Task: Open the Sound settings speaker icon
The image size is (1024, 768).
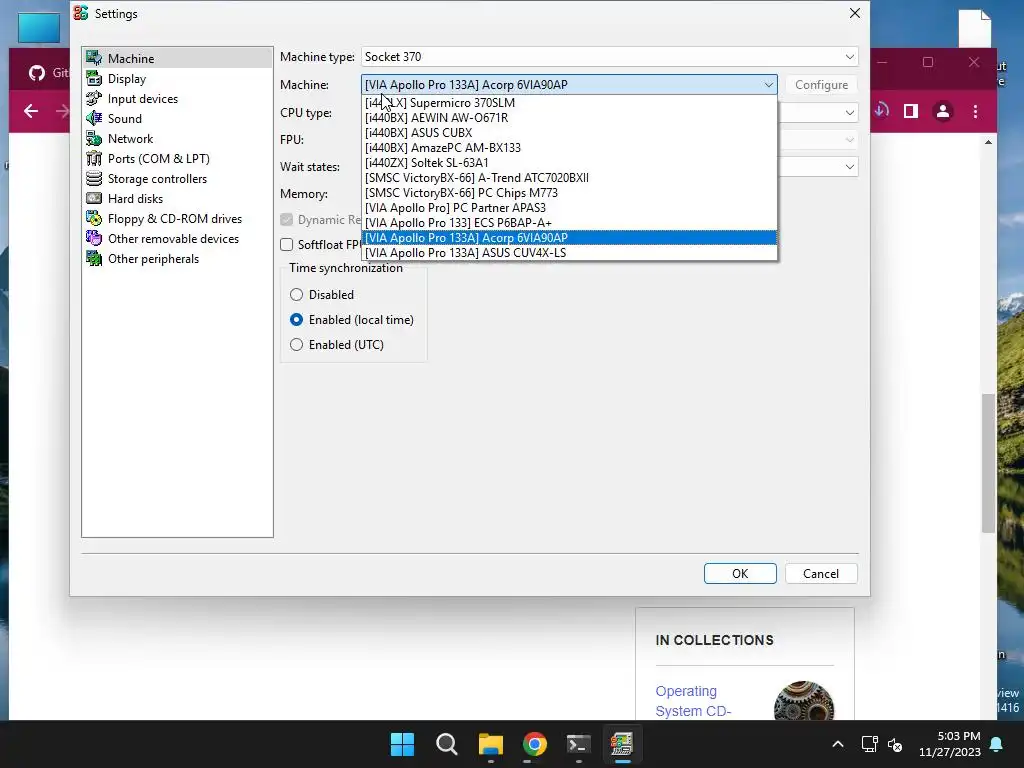Action: pyautogui.click(x=94, y=118)
